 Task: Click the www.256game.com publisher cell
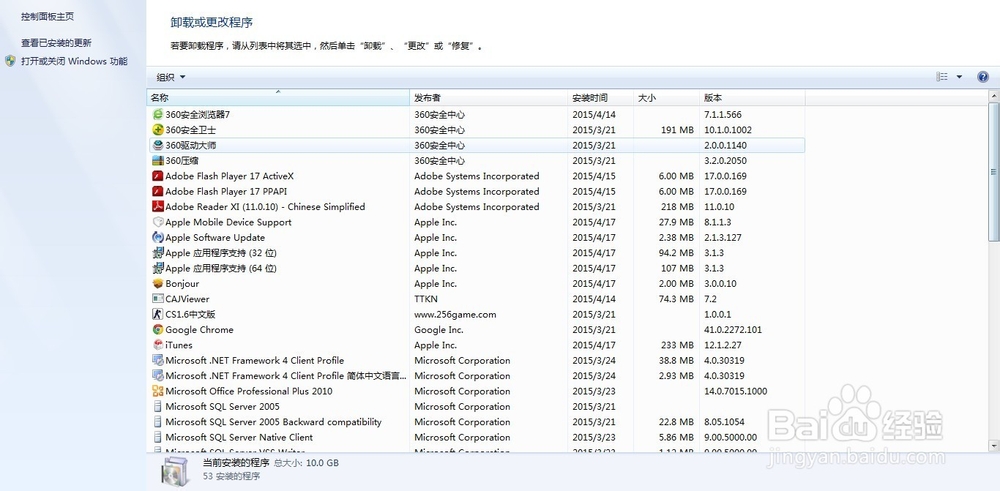pyautogui.click(x=455, y=314)
